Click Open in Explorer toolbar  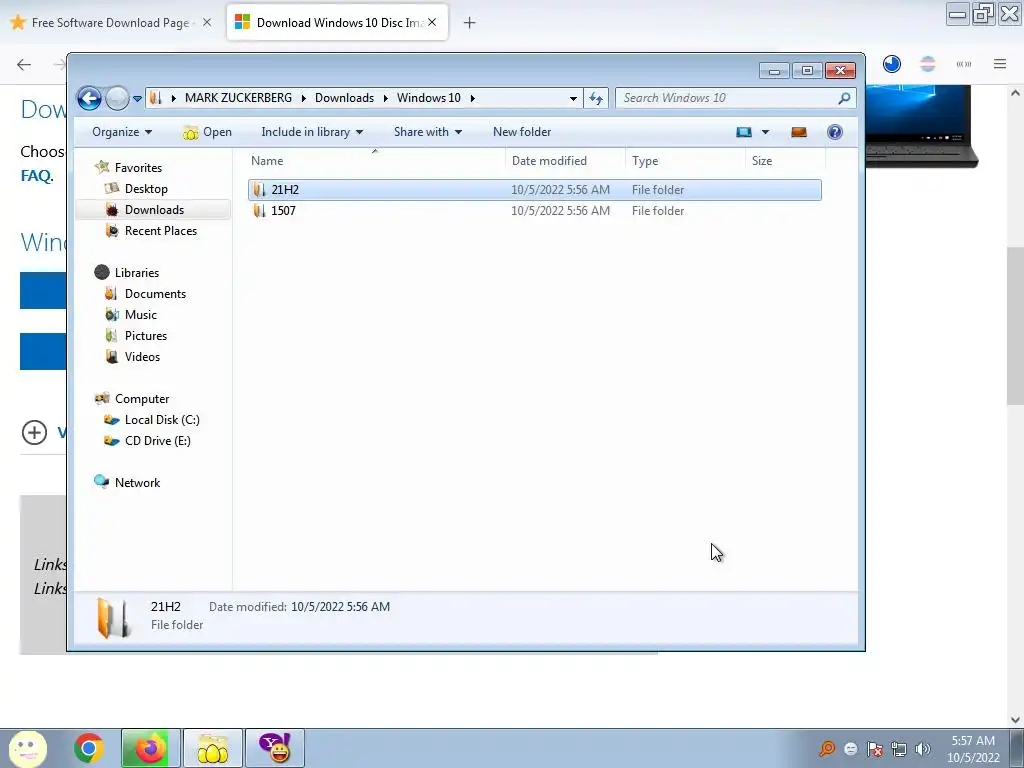[208, 132]
